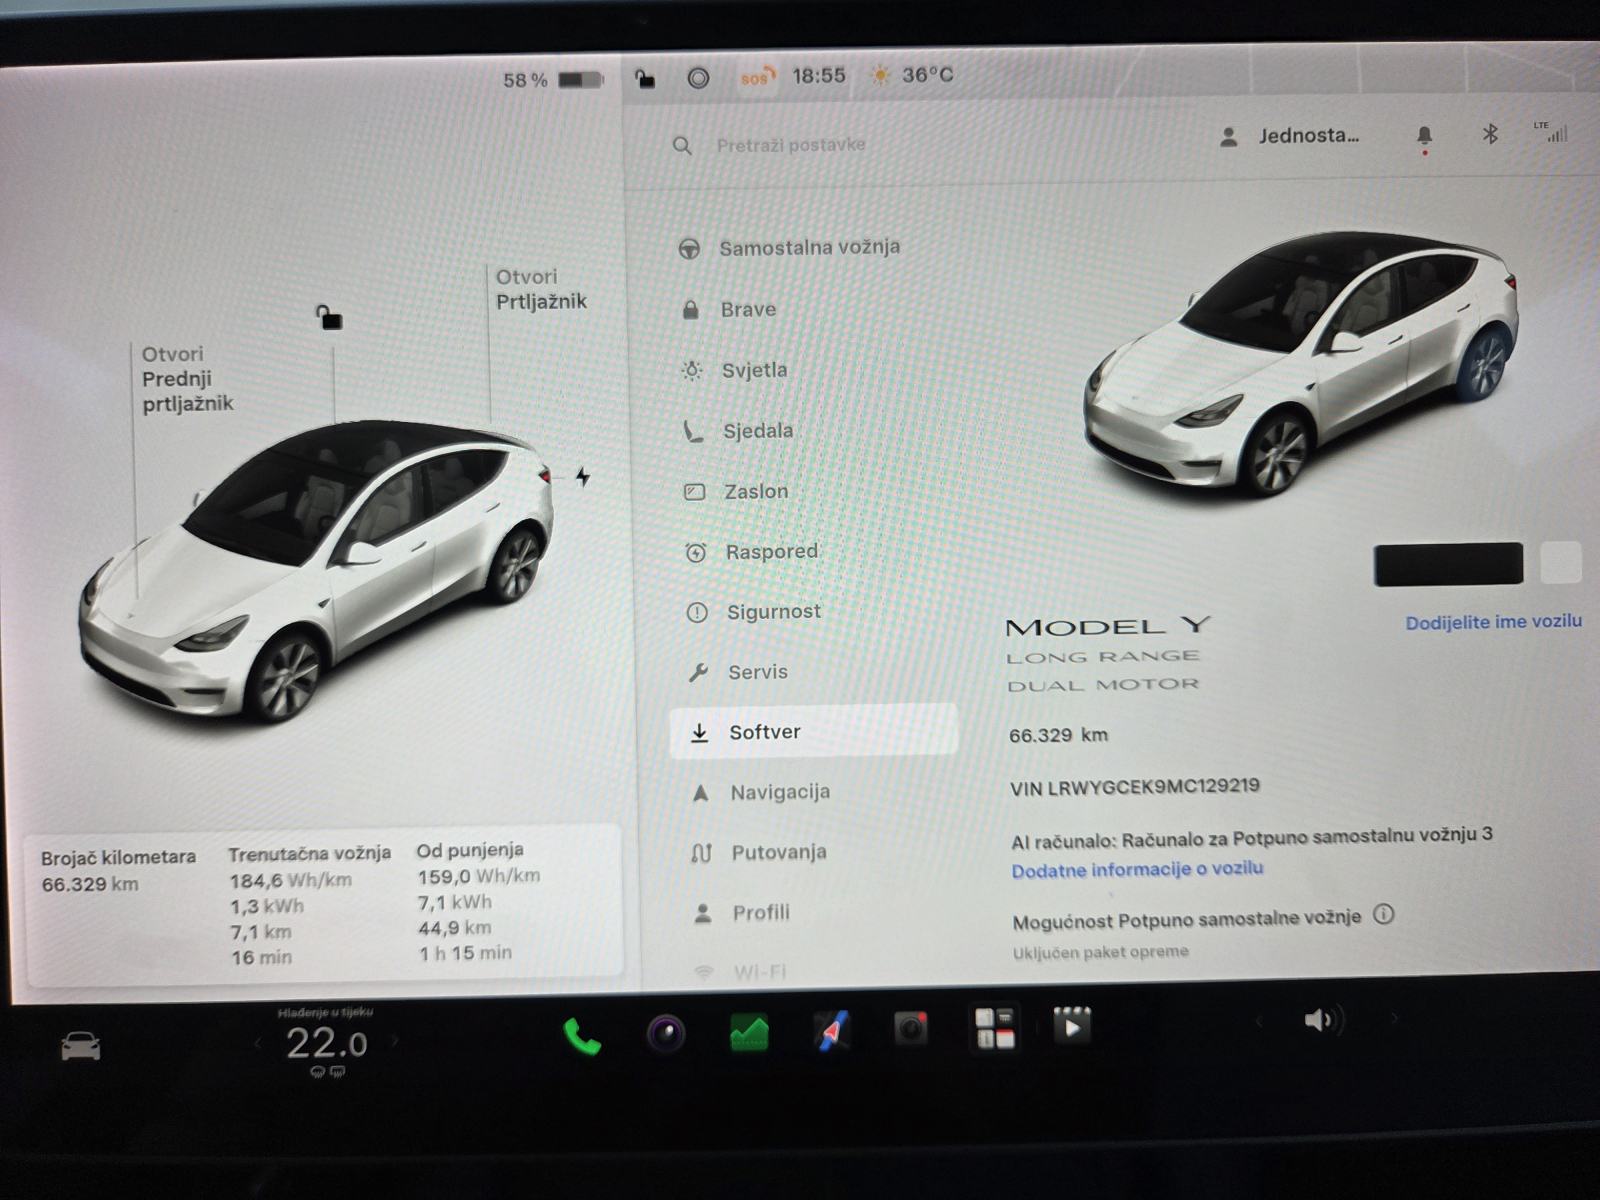Tap the 58 % battery indicator
1600x1200 pixels.
[552, 80]
